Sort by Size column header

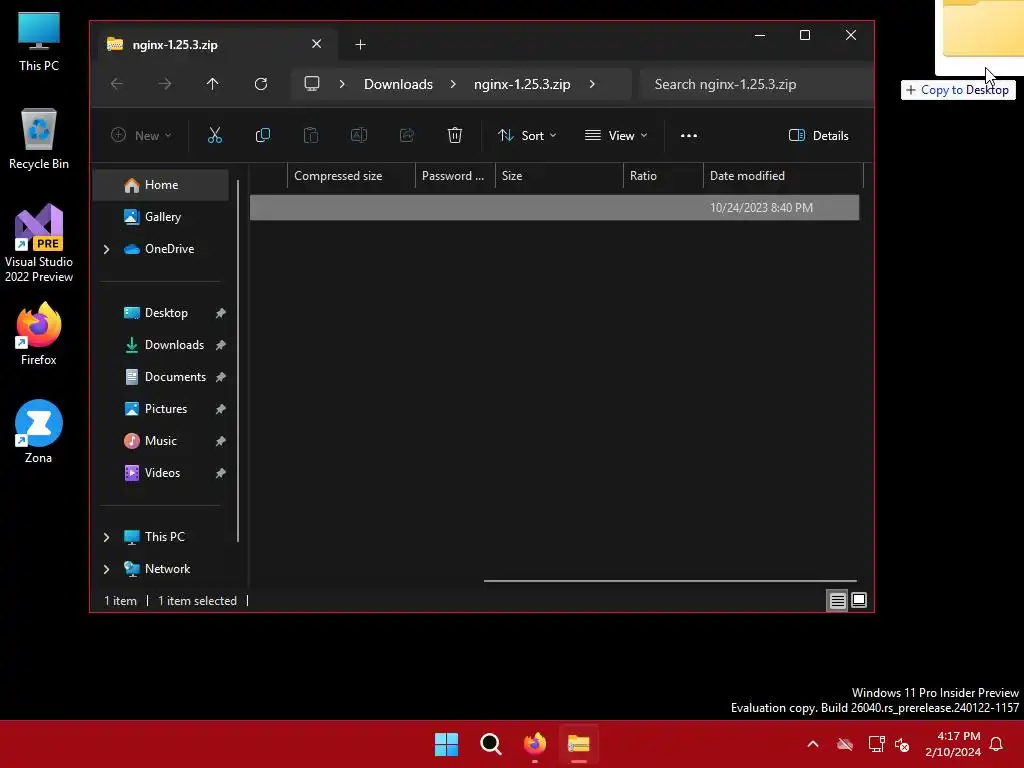559,176
